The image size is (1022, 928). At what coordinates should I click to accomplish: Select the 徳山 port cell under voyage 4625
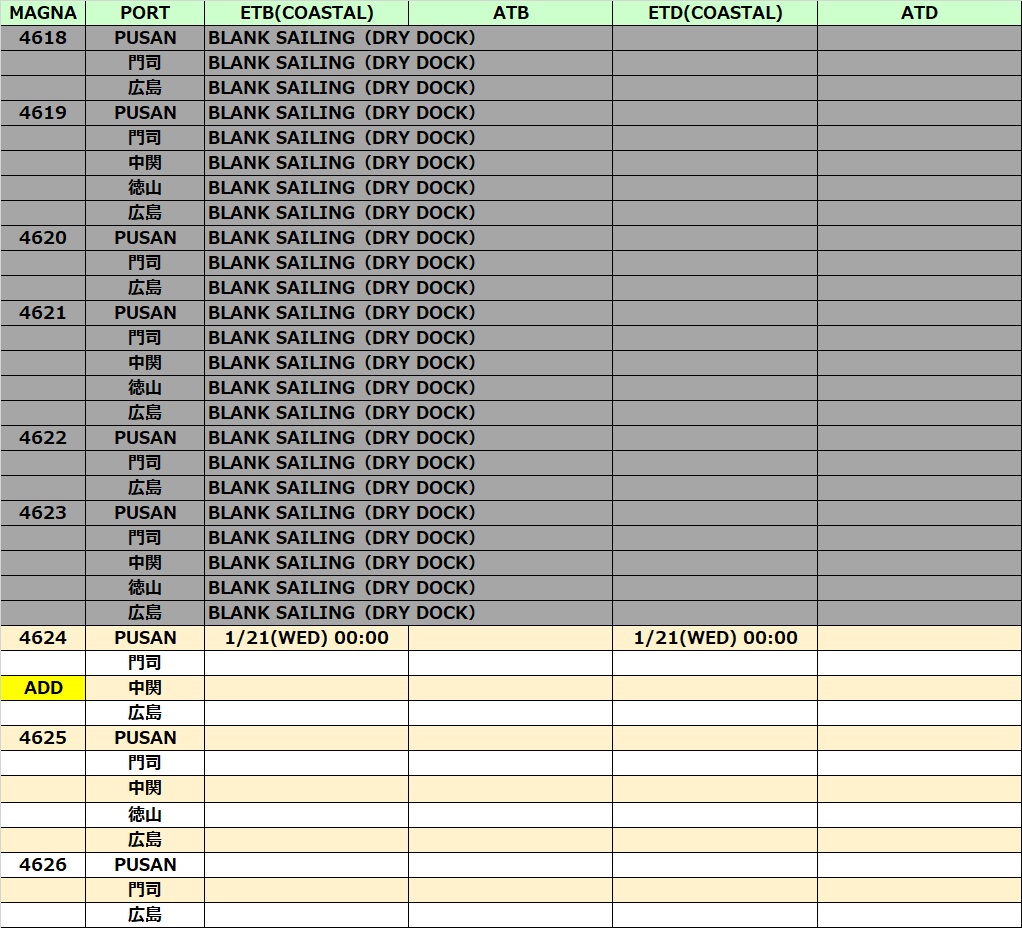pos(145,815)
